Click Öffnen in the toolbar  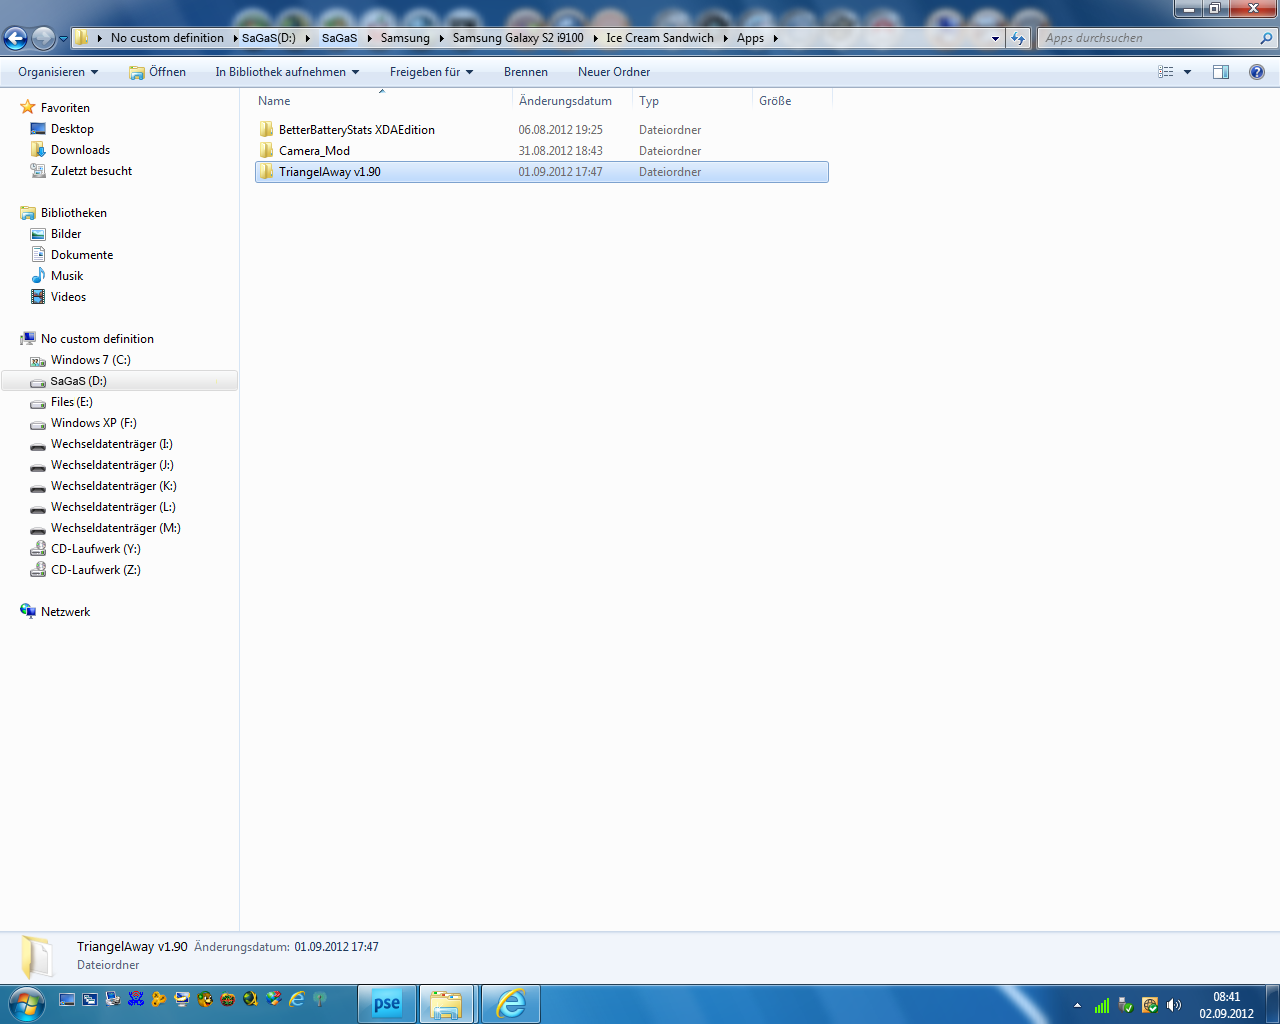(x=158, y=72)
